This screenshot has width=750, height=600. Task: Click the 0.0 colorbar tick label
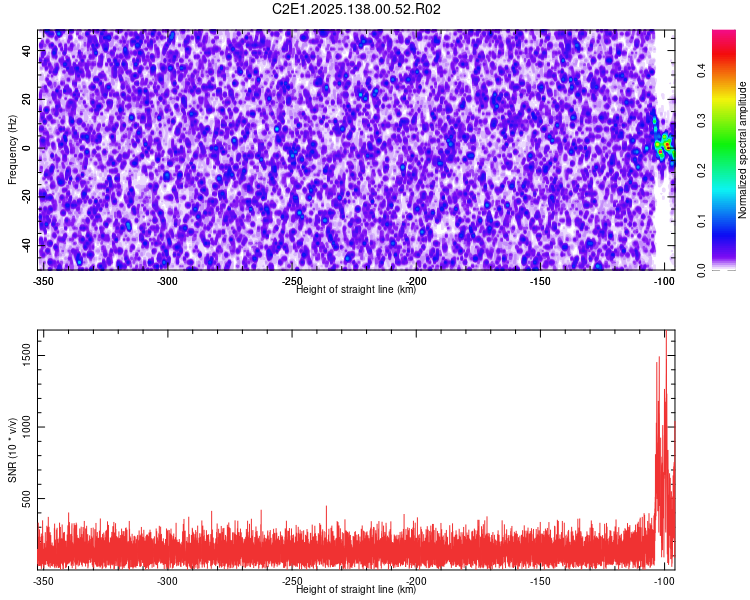point(701,270)
